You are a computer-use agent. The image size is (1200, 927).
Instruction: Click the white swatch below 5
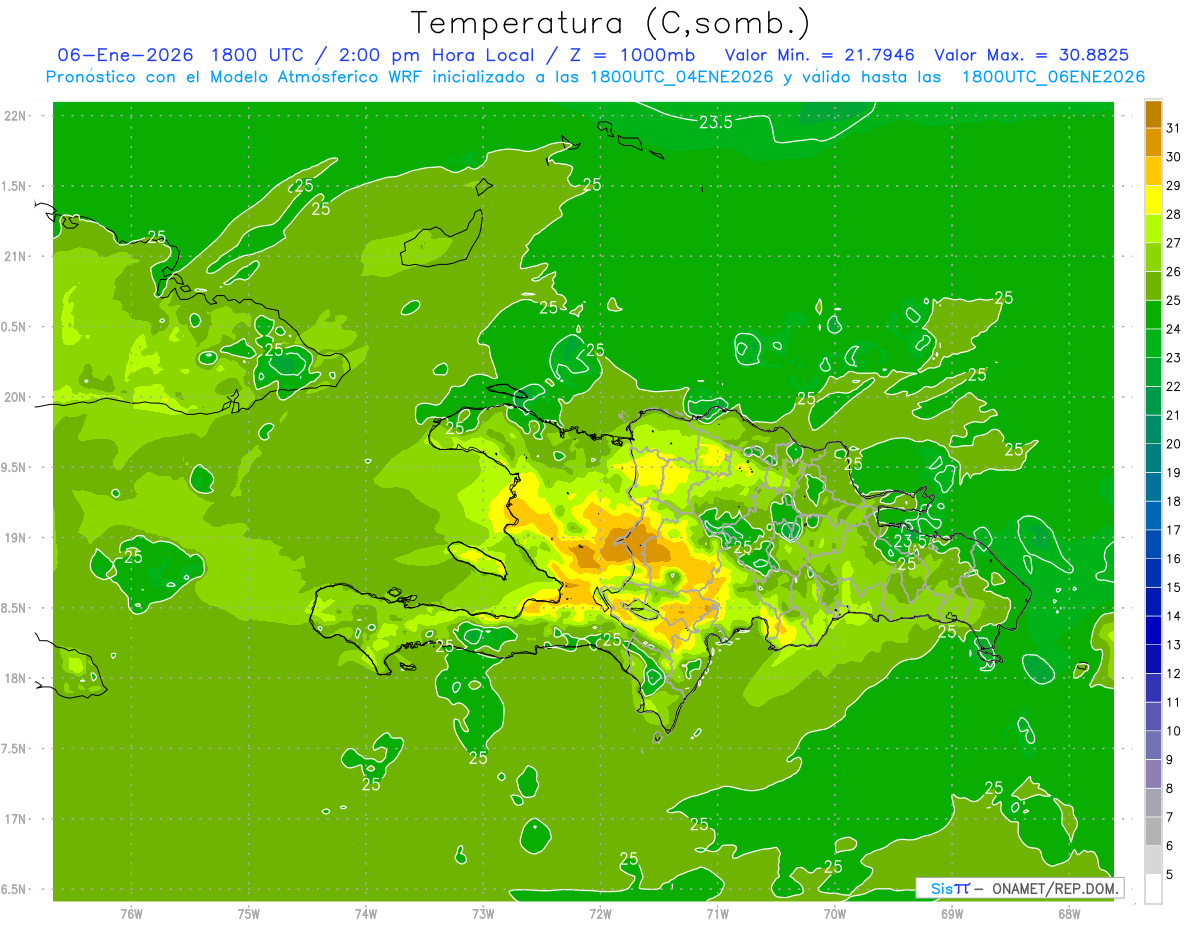[1153, 888]
